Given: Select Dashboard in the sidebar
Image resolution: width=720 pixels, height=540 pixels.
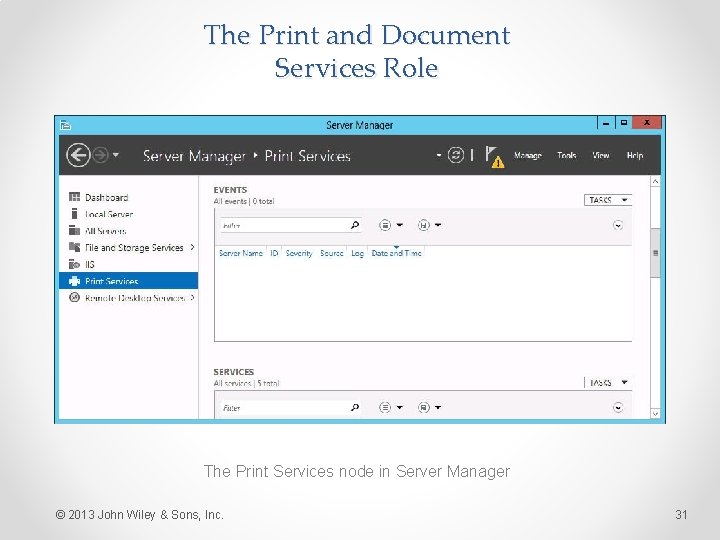Looking at the screenshot, I should pos(129,197).
